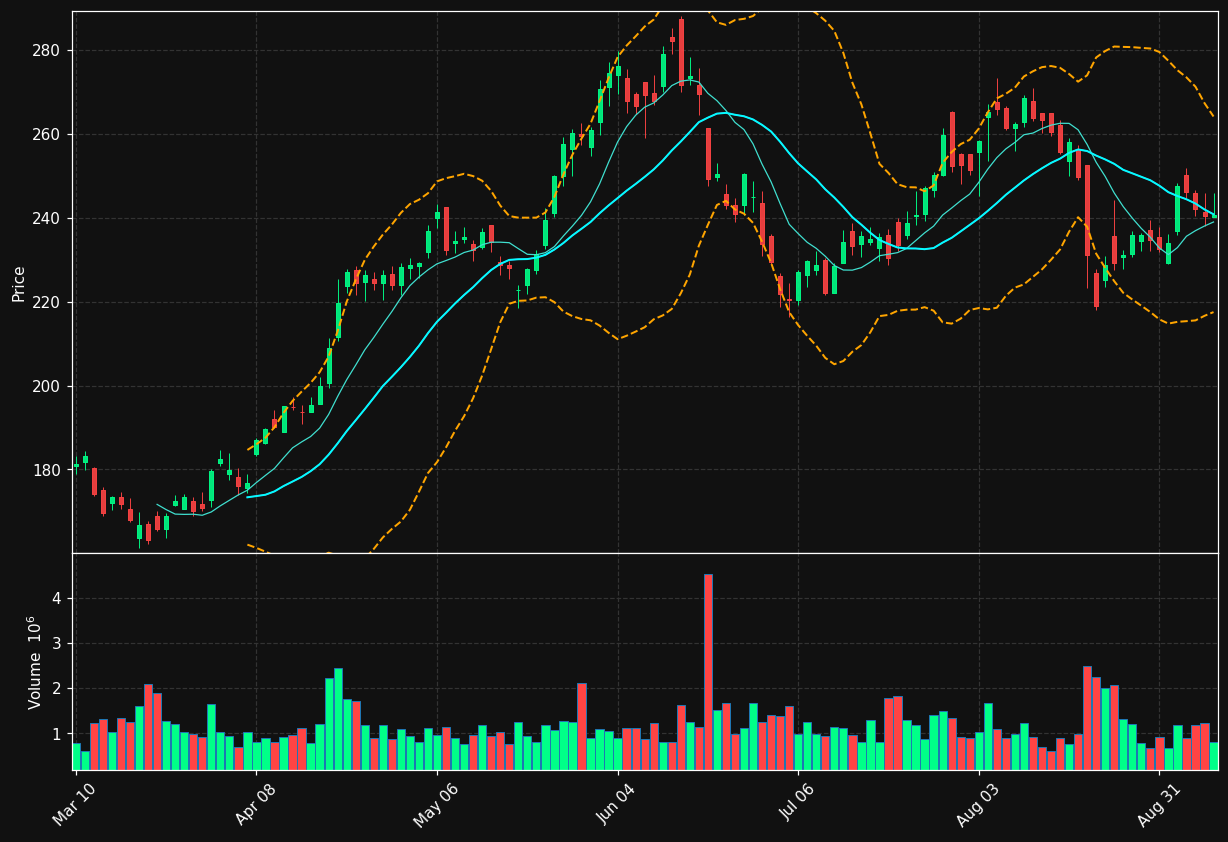Click the Aug 31 date label
The image size is (1228, 842).
pyautogui.click(x=1158, y=803)
